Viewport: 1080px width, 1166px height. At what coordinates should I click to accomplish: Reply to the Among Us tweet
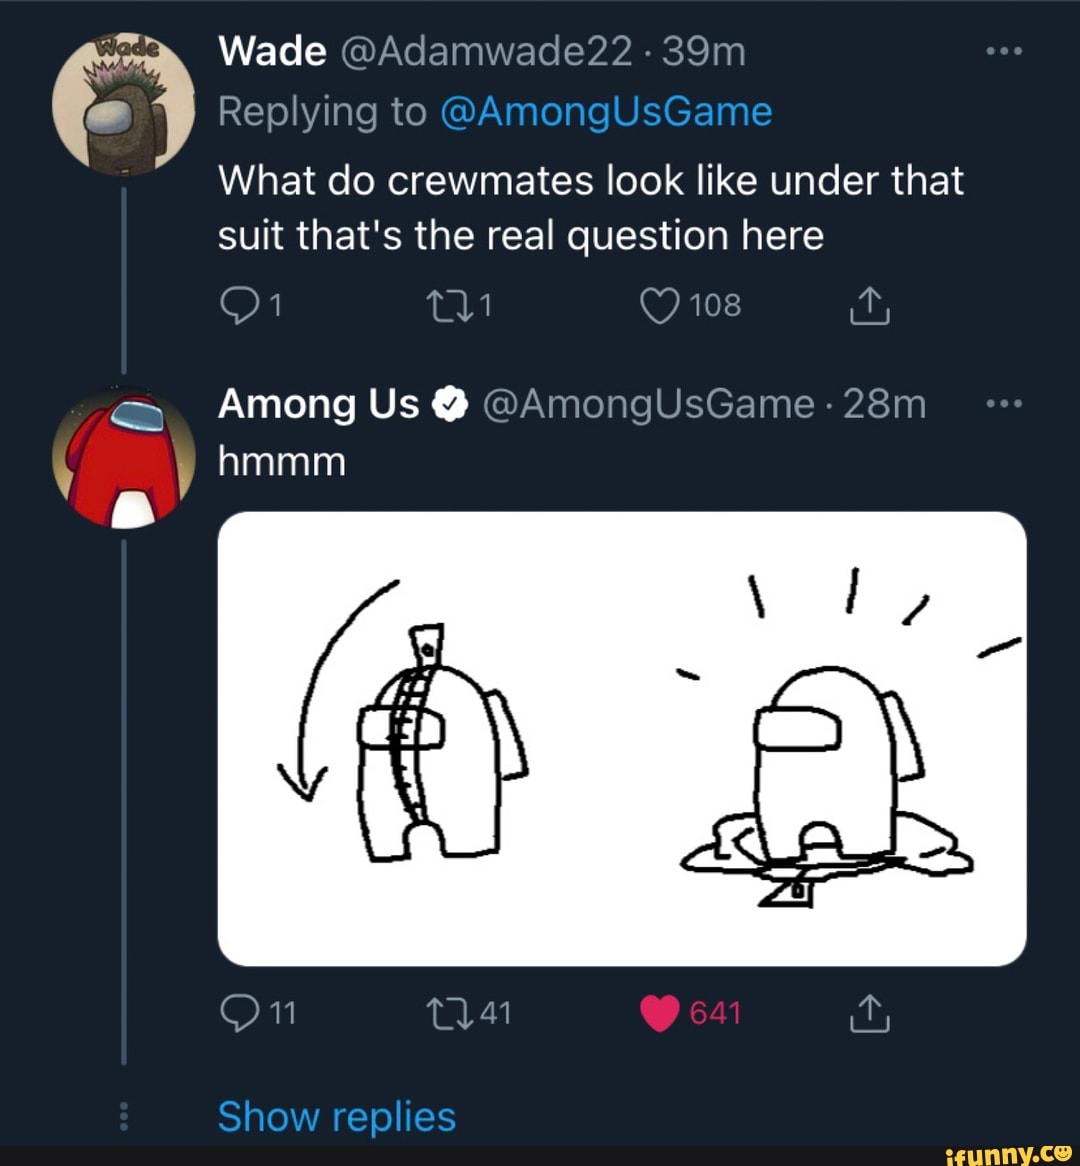[x=240, y=1012]
